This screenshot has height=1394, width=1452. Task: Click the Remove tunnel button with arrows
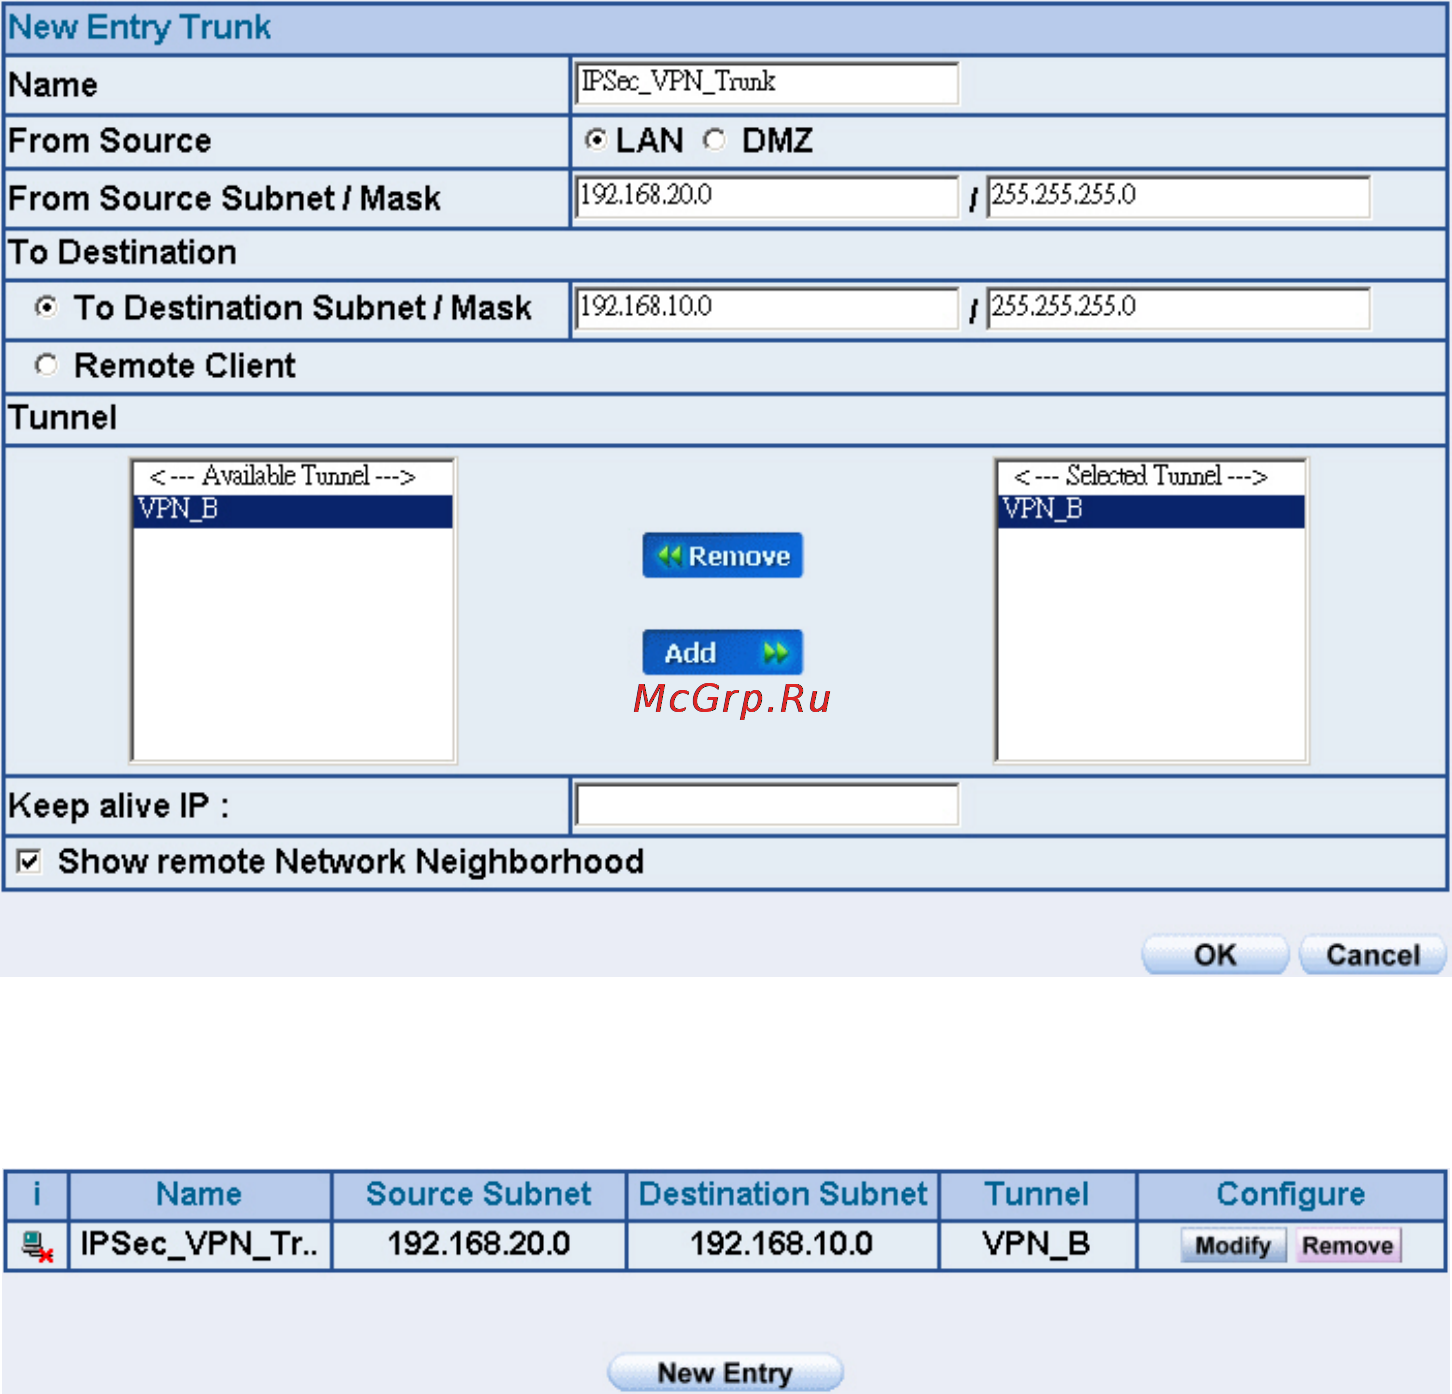coord(723,555)
